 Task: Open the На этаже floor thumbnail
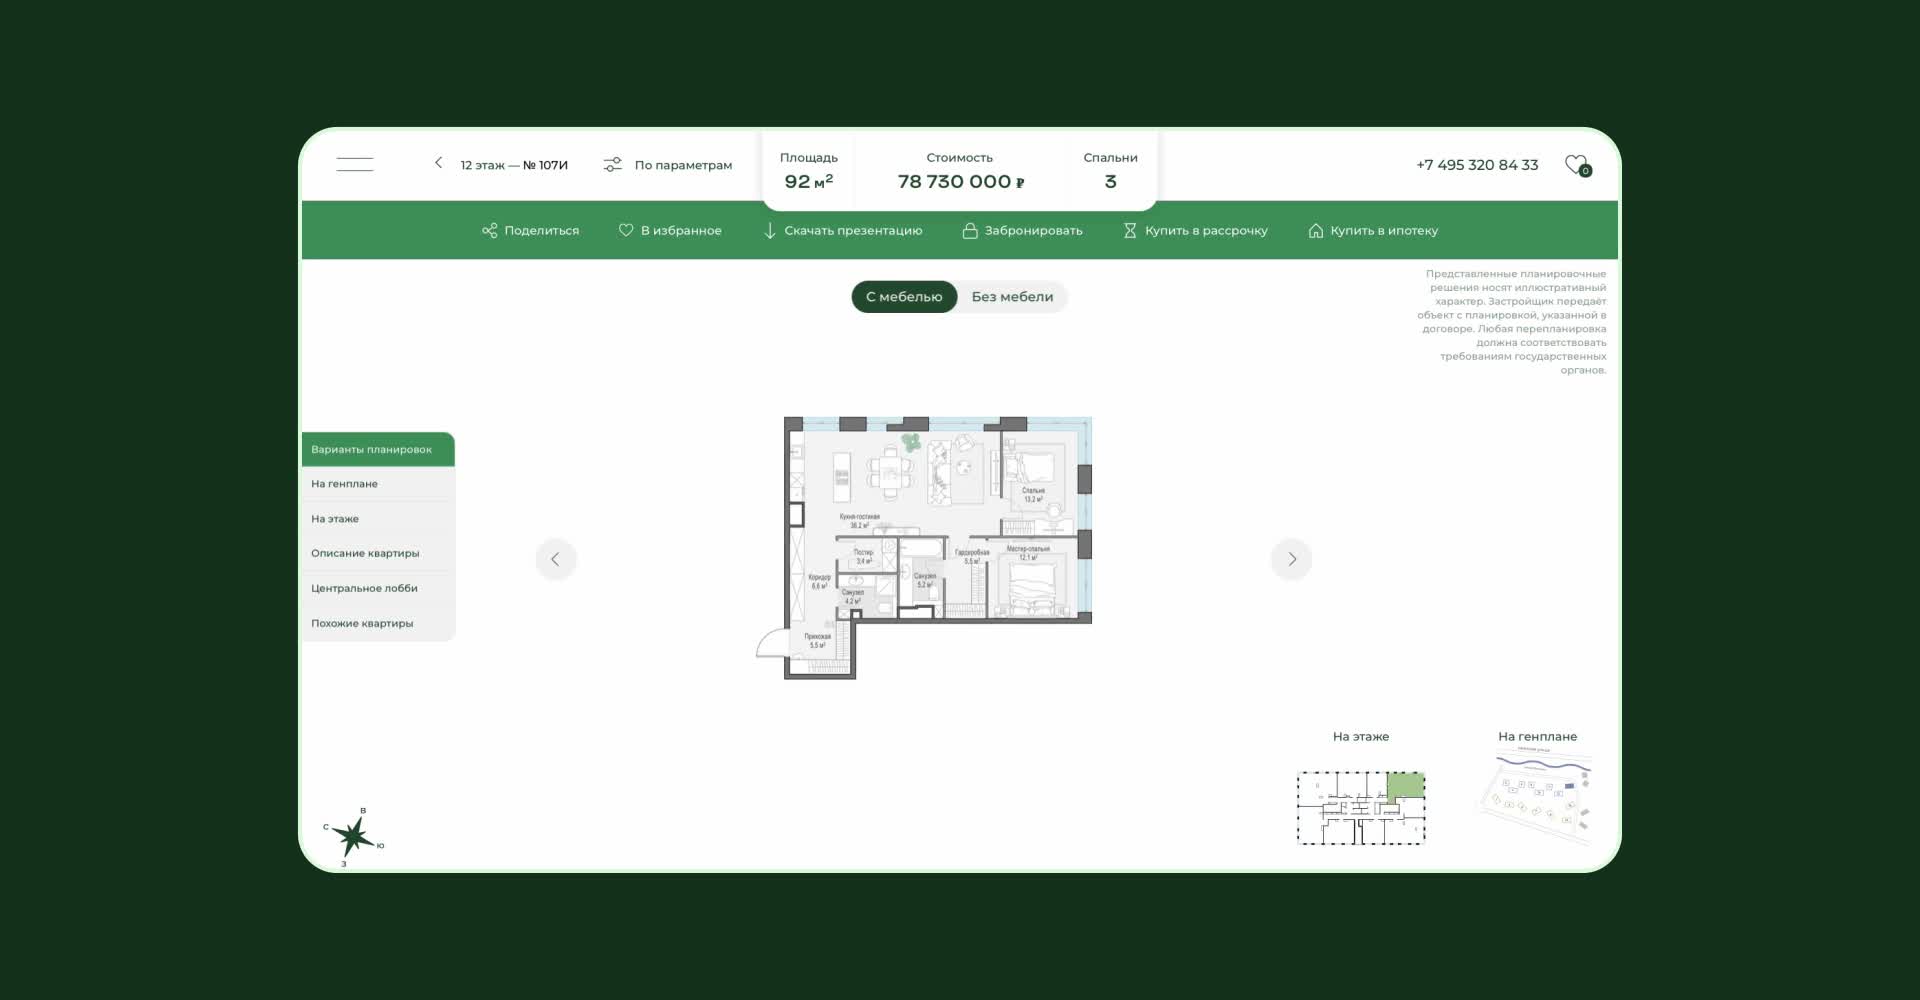[1361, 807]
